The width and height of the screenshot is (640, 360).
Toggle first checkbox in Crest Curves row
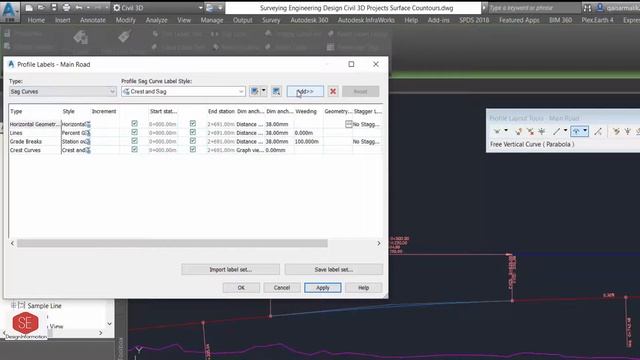(134, 149)
